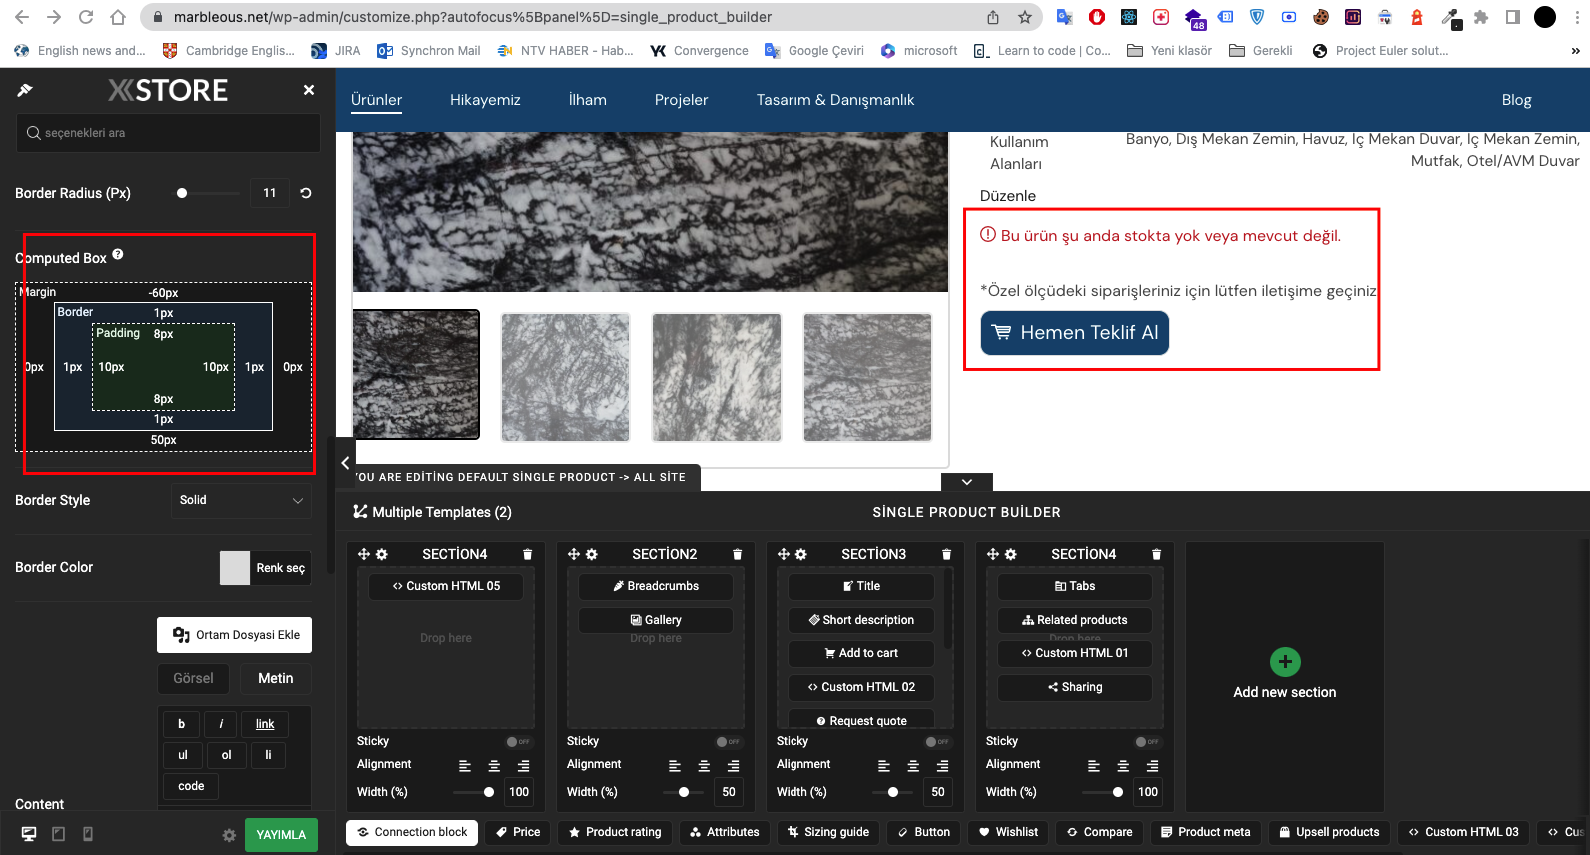
Task: Toggle Sticky for SECTION3
Action: click(937, 742)
